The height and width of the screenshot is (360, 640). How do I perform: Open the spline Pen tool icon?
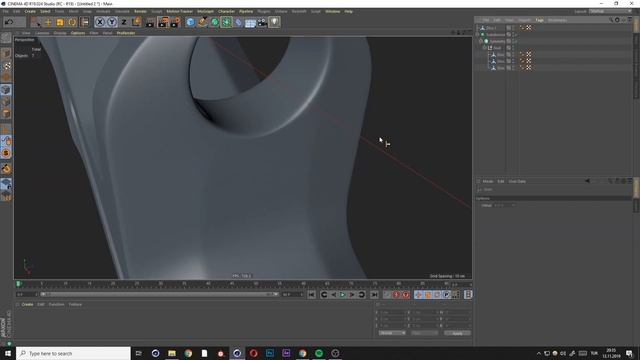[202, 22]
